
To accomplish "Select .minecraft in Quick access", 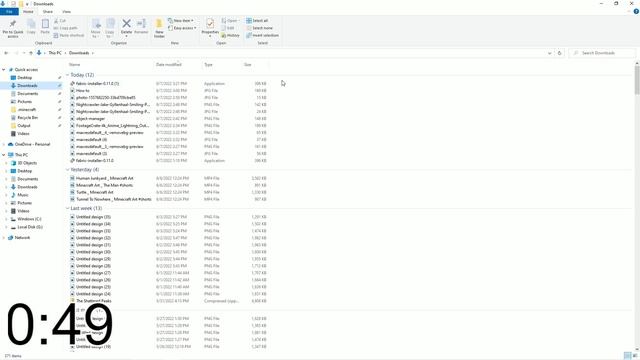I will (27, 110).
